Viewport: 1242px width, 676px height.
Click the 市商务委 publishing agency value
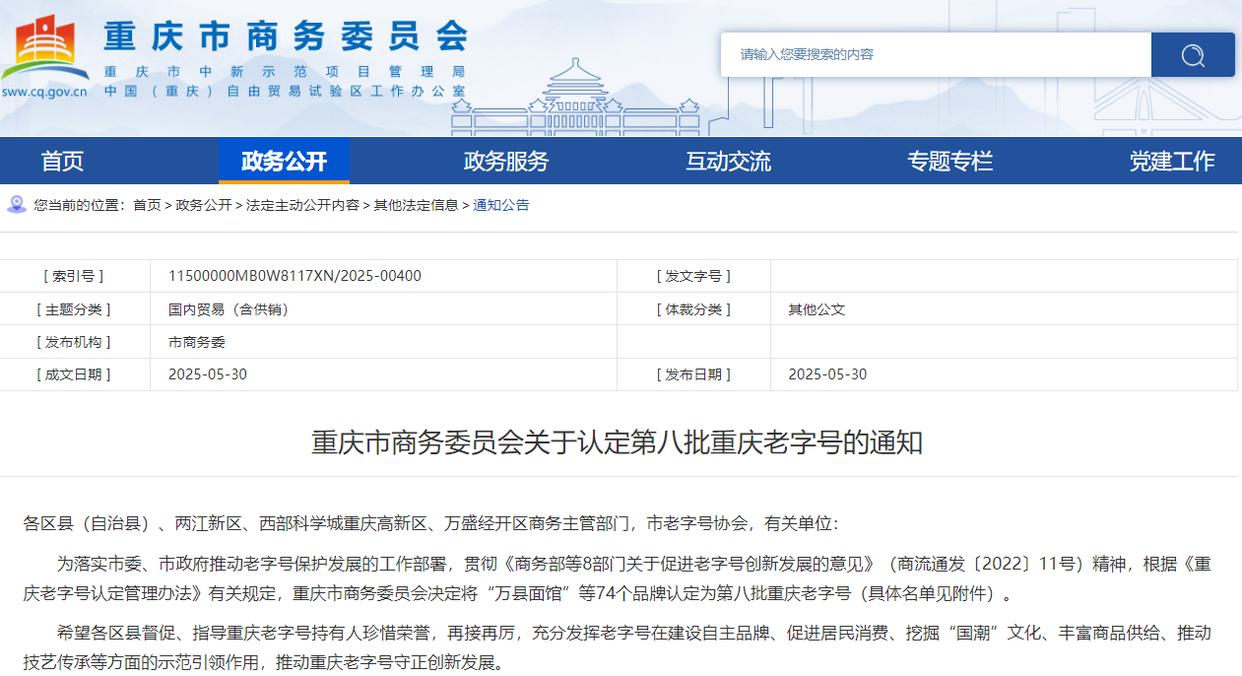pos(197,342)
